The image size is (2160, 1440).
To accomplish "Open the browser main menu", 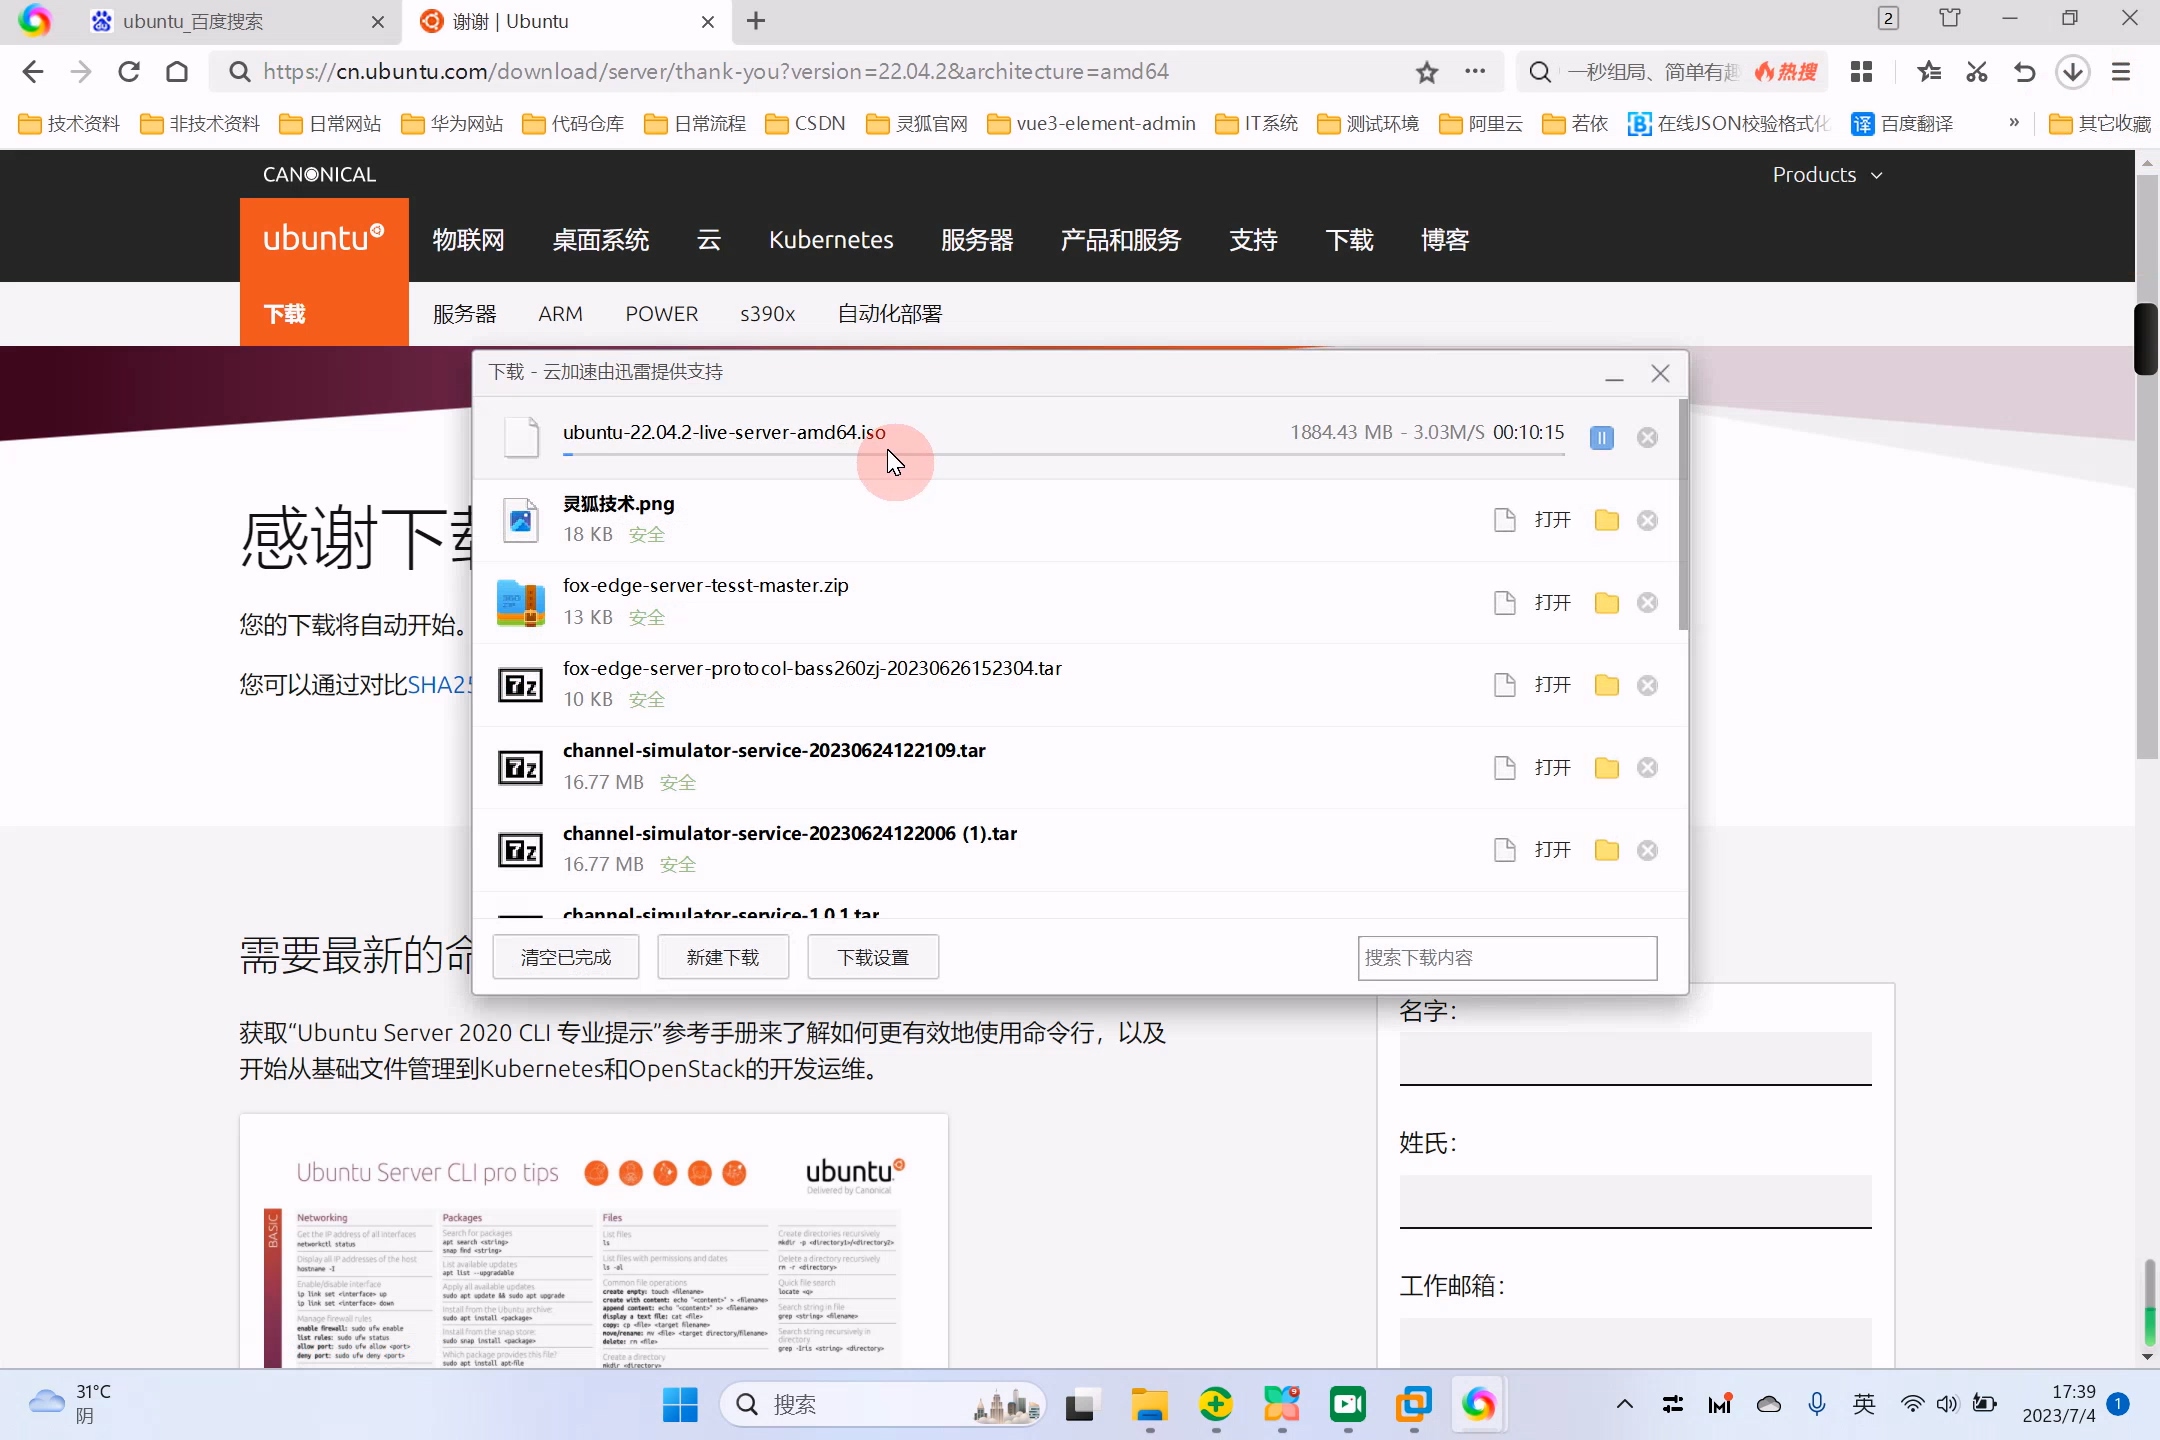I will tap(2121, 72).
